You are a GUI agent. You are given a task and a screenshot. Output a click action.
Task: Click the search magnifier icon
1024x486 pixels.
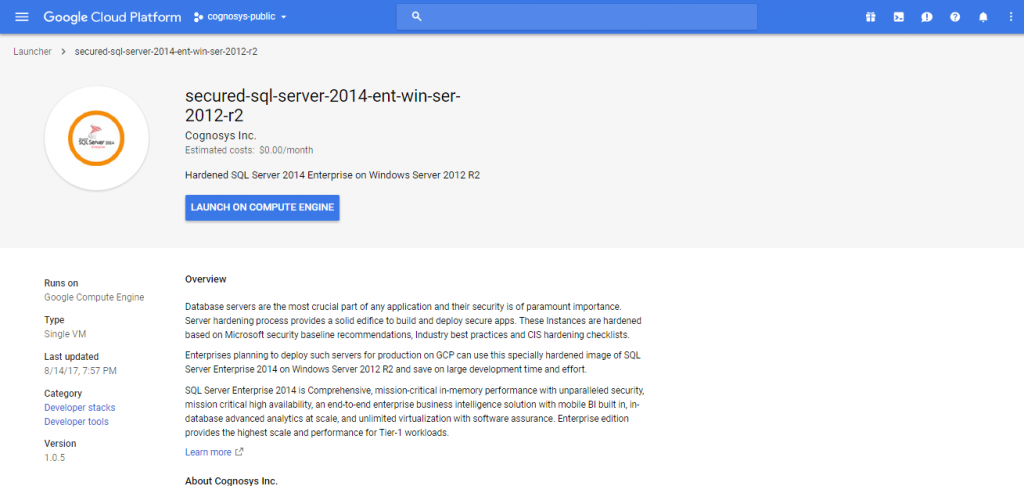point(417,17)
